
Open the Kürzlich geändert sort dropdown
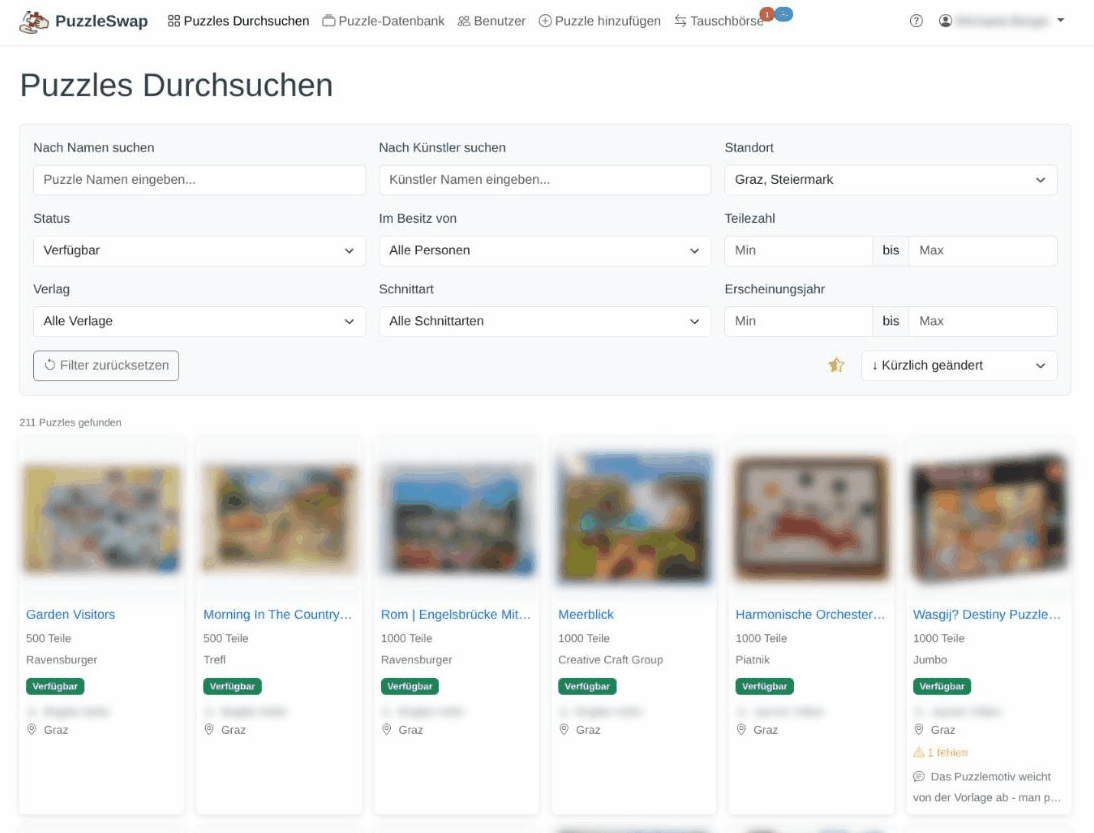click(x=958, y=366)
